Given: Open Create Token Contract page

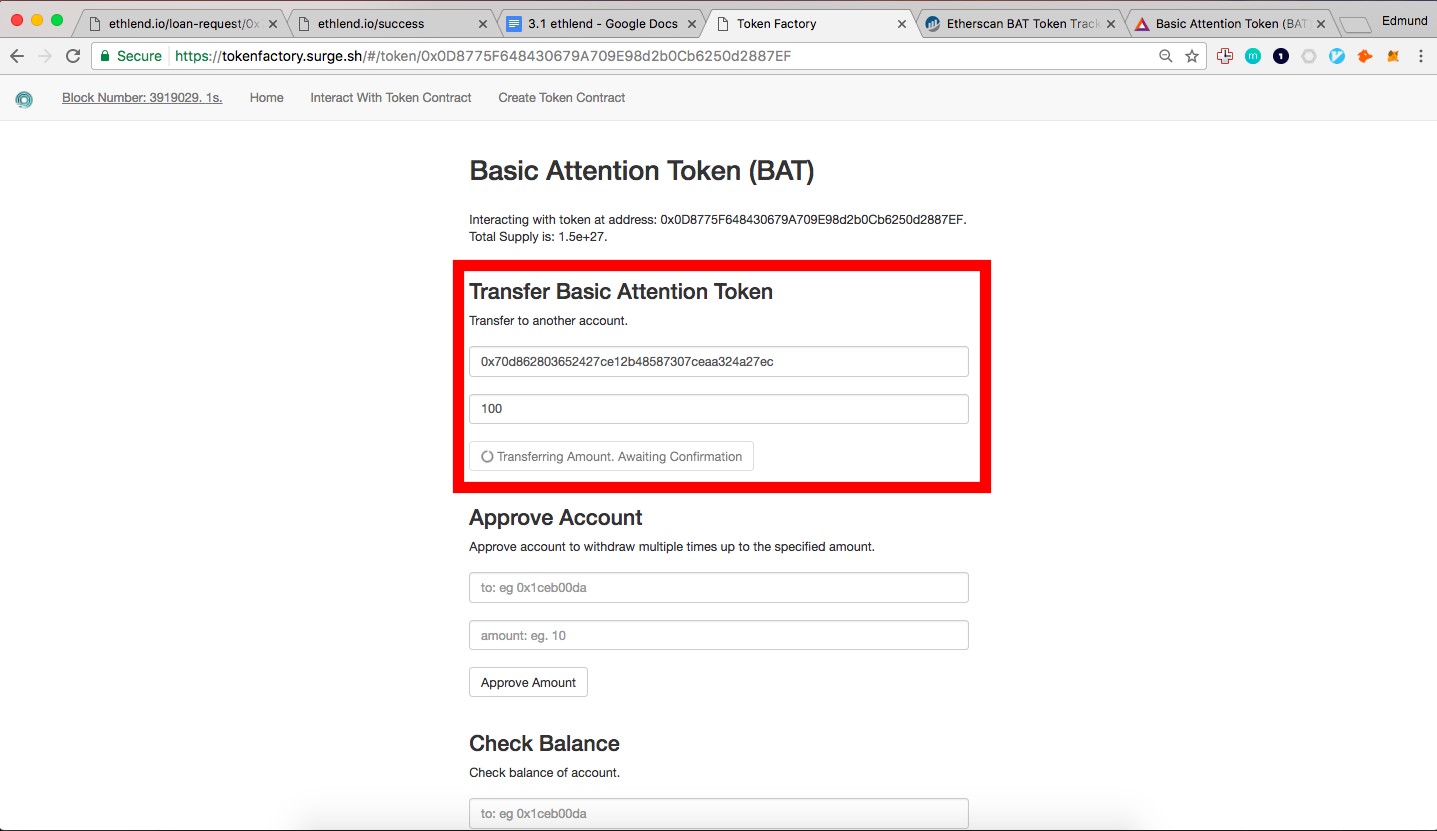Looking at the screenshot, I should click(x=562, y=98).
